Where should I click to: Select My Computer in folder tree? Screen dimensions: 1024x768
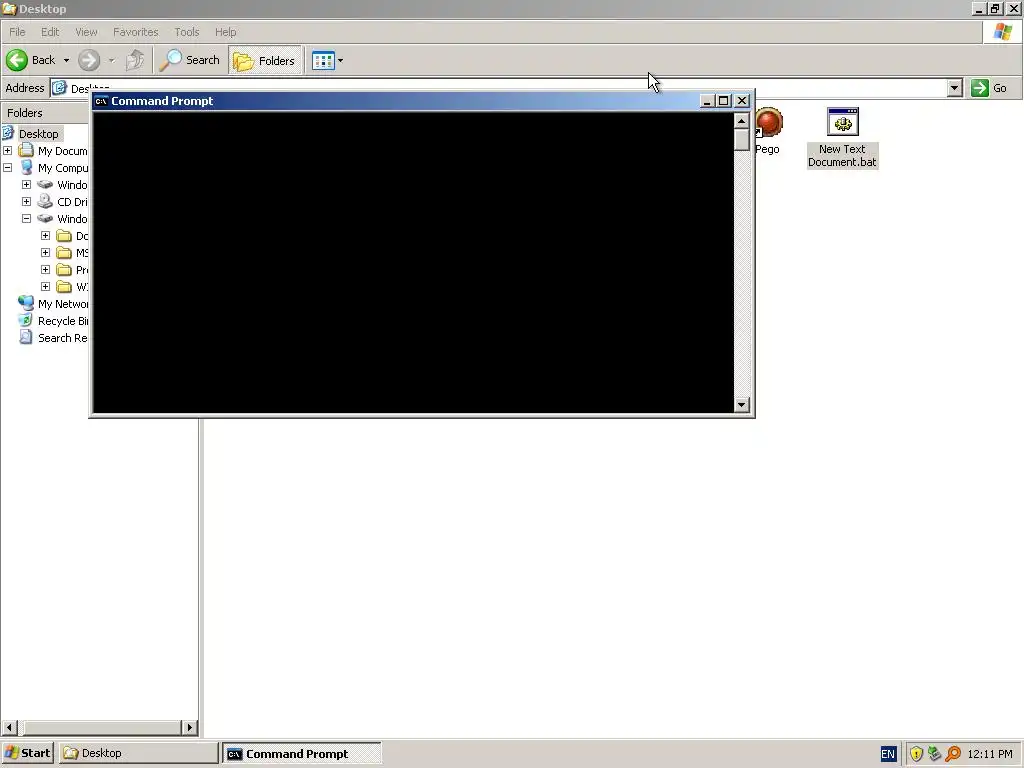(x=63, y=168)
